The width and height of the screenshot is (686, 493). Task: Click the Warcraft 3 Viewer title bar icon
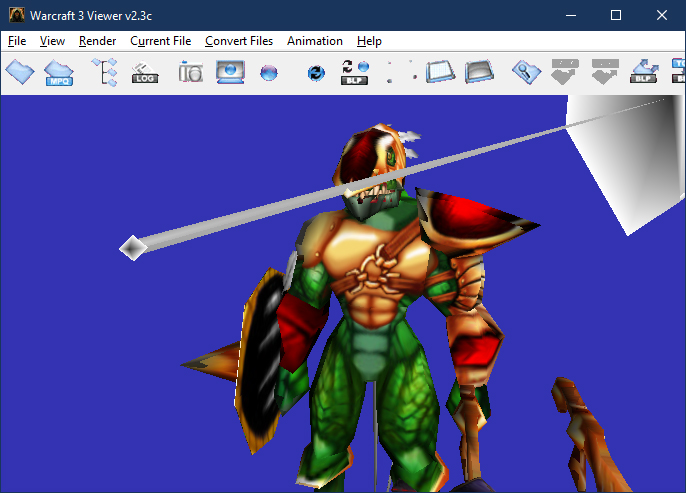pyautogui.click(x=17, y=15)
